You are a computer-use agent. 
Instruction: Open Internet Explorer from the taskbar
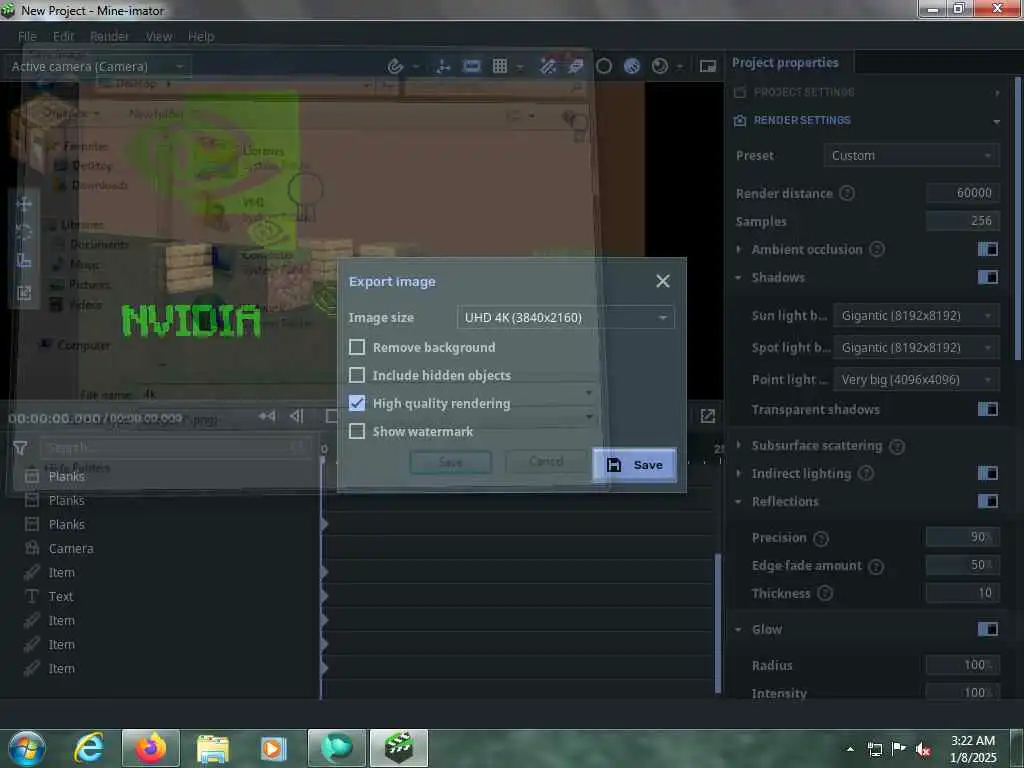(89, 748)
